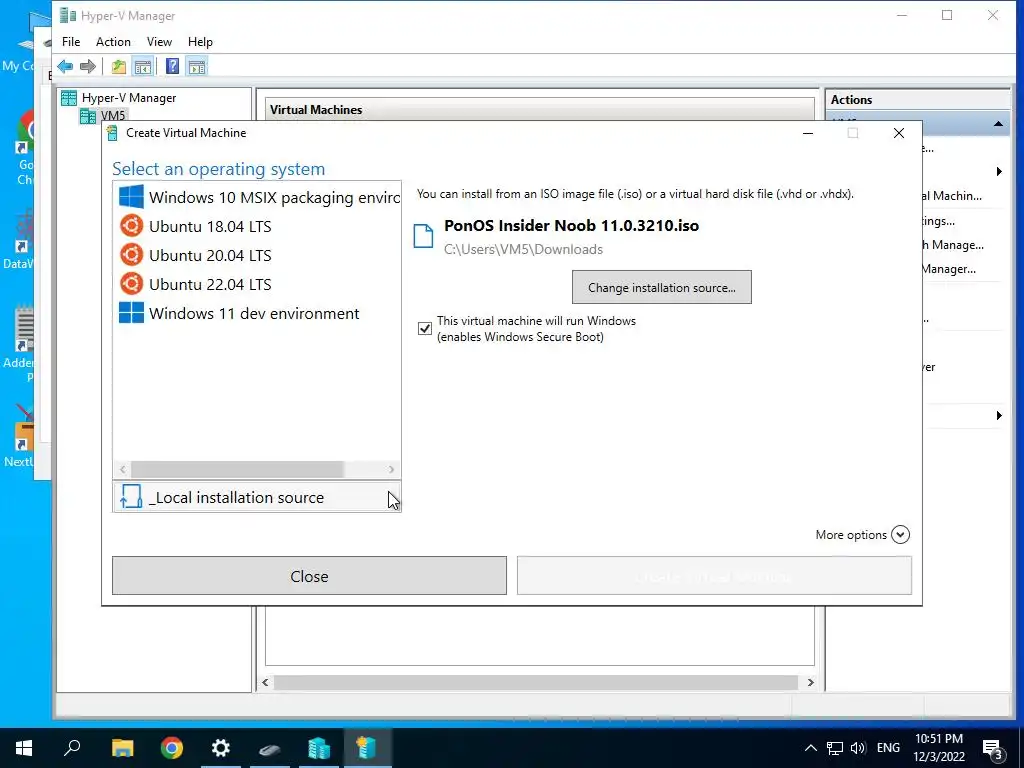The height and width of the screenshot is (768, 1024).
Task: Click the ENG language indicator
Action: 888,748
